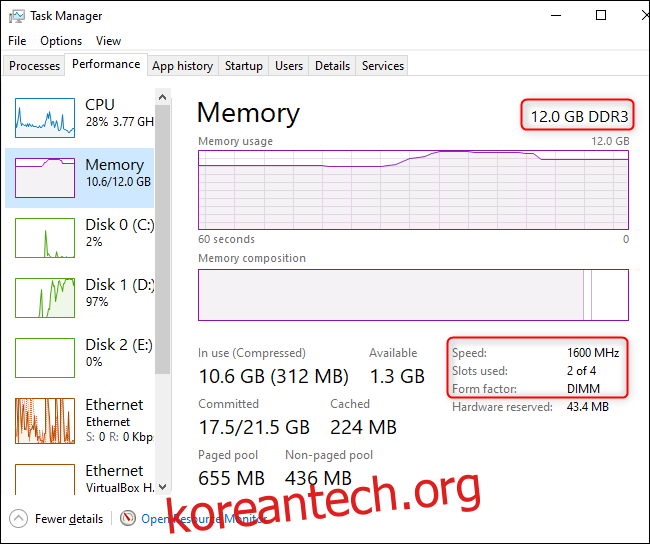Select the Disk 1 (D:) graph thumbnail
This screenshot has width=650, height=544.
(x=45, y=297)
